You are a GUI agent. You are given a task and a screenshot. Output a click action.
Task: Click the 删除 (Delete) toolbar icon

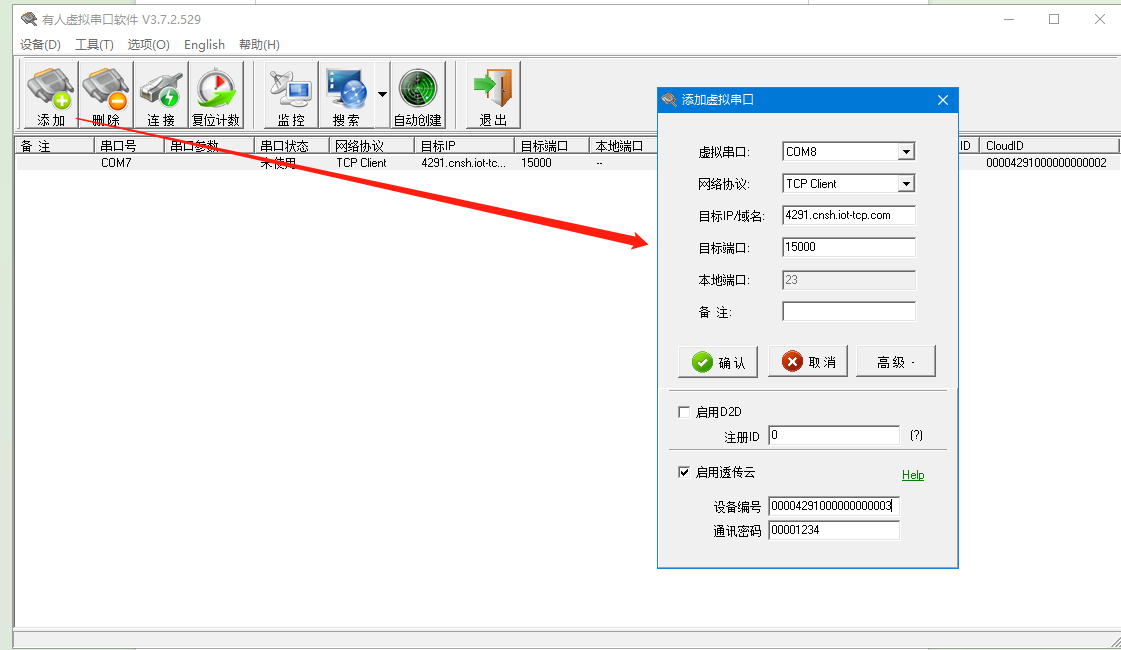(106, 95)
